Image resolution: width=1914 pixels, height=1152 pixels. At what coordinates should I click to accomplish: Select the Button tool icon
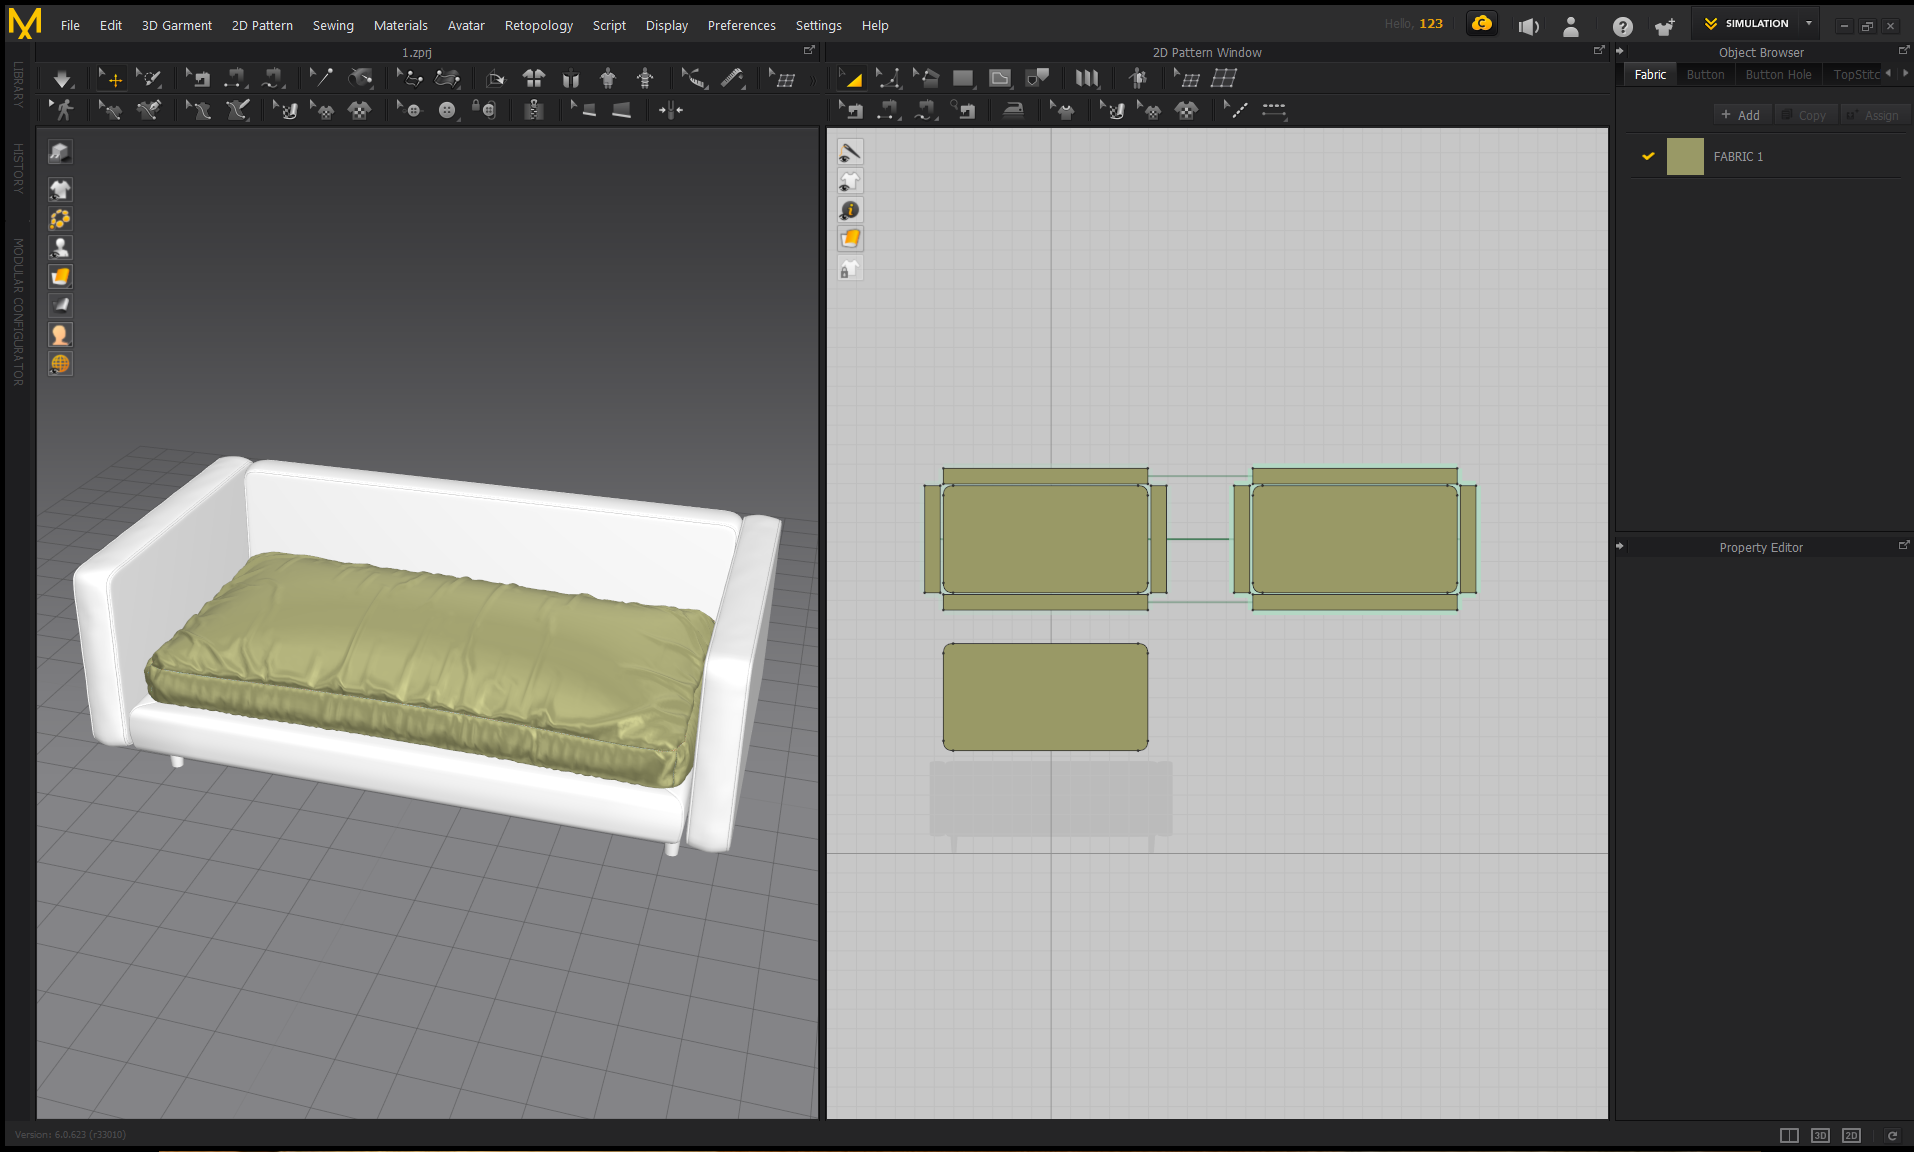(447, 110)
